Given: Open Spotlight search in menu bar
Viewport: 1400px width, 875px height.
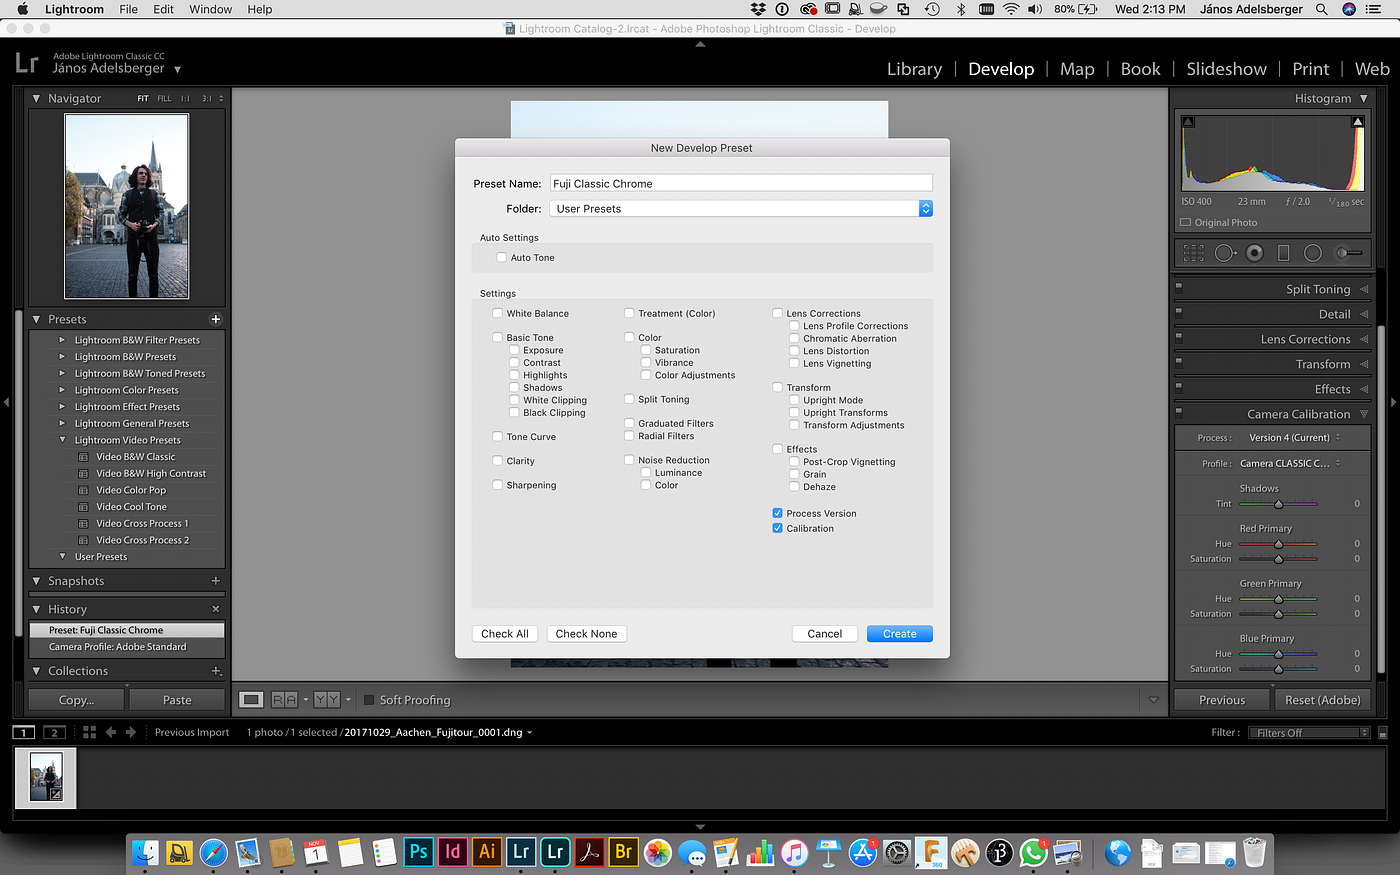Looking at the screenshot, I should [1322, 9].
